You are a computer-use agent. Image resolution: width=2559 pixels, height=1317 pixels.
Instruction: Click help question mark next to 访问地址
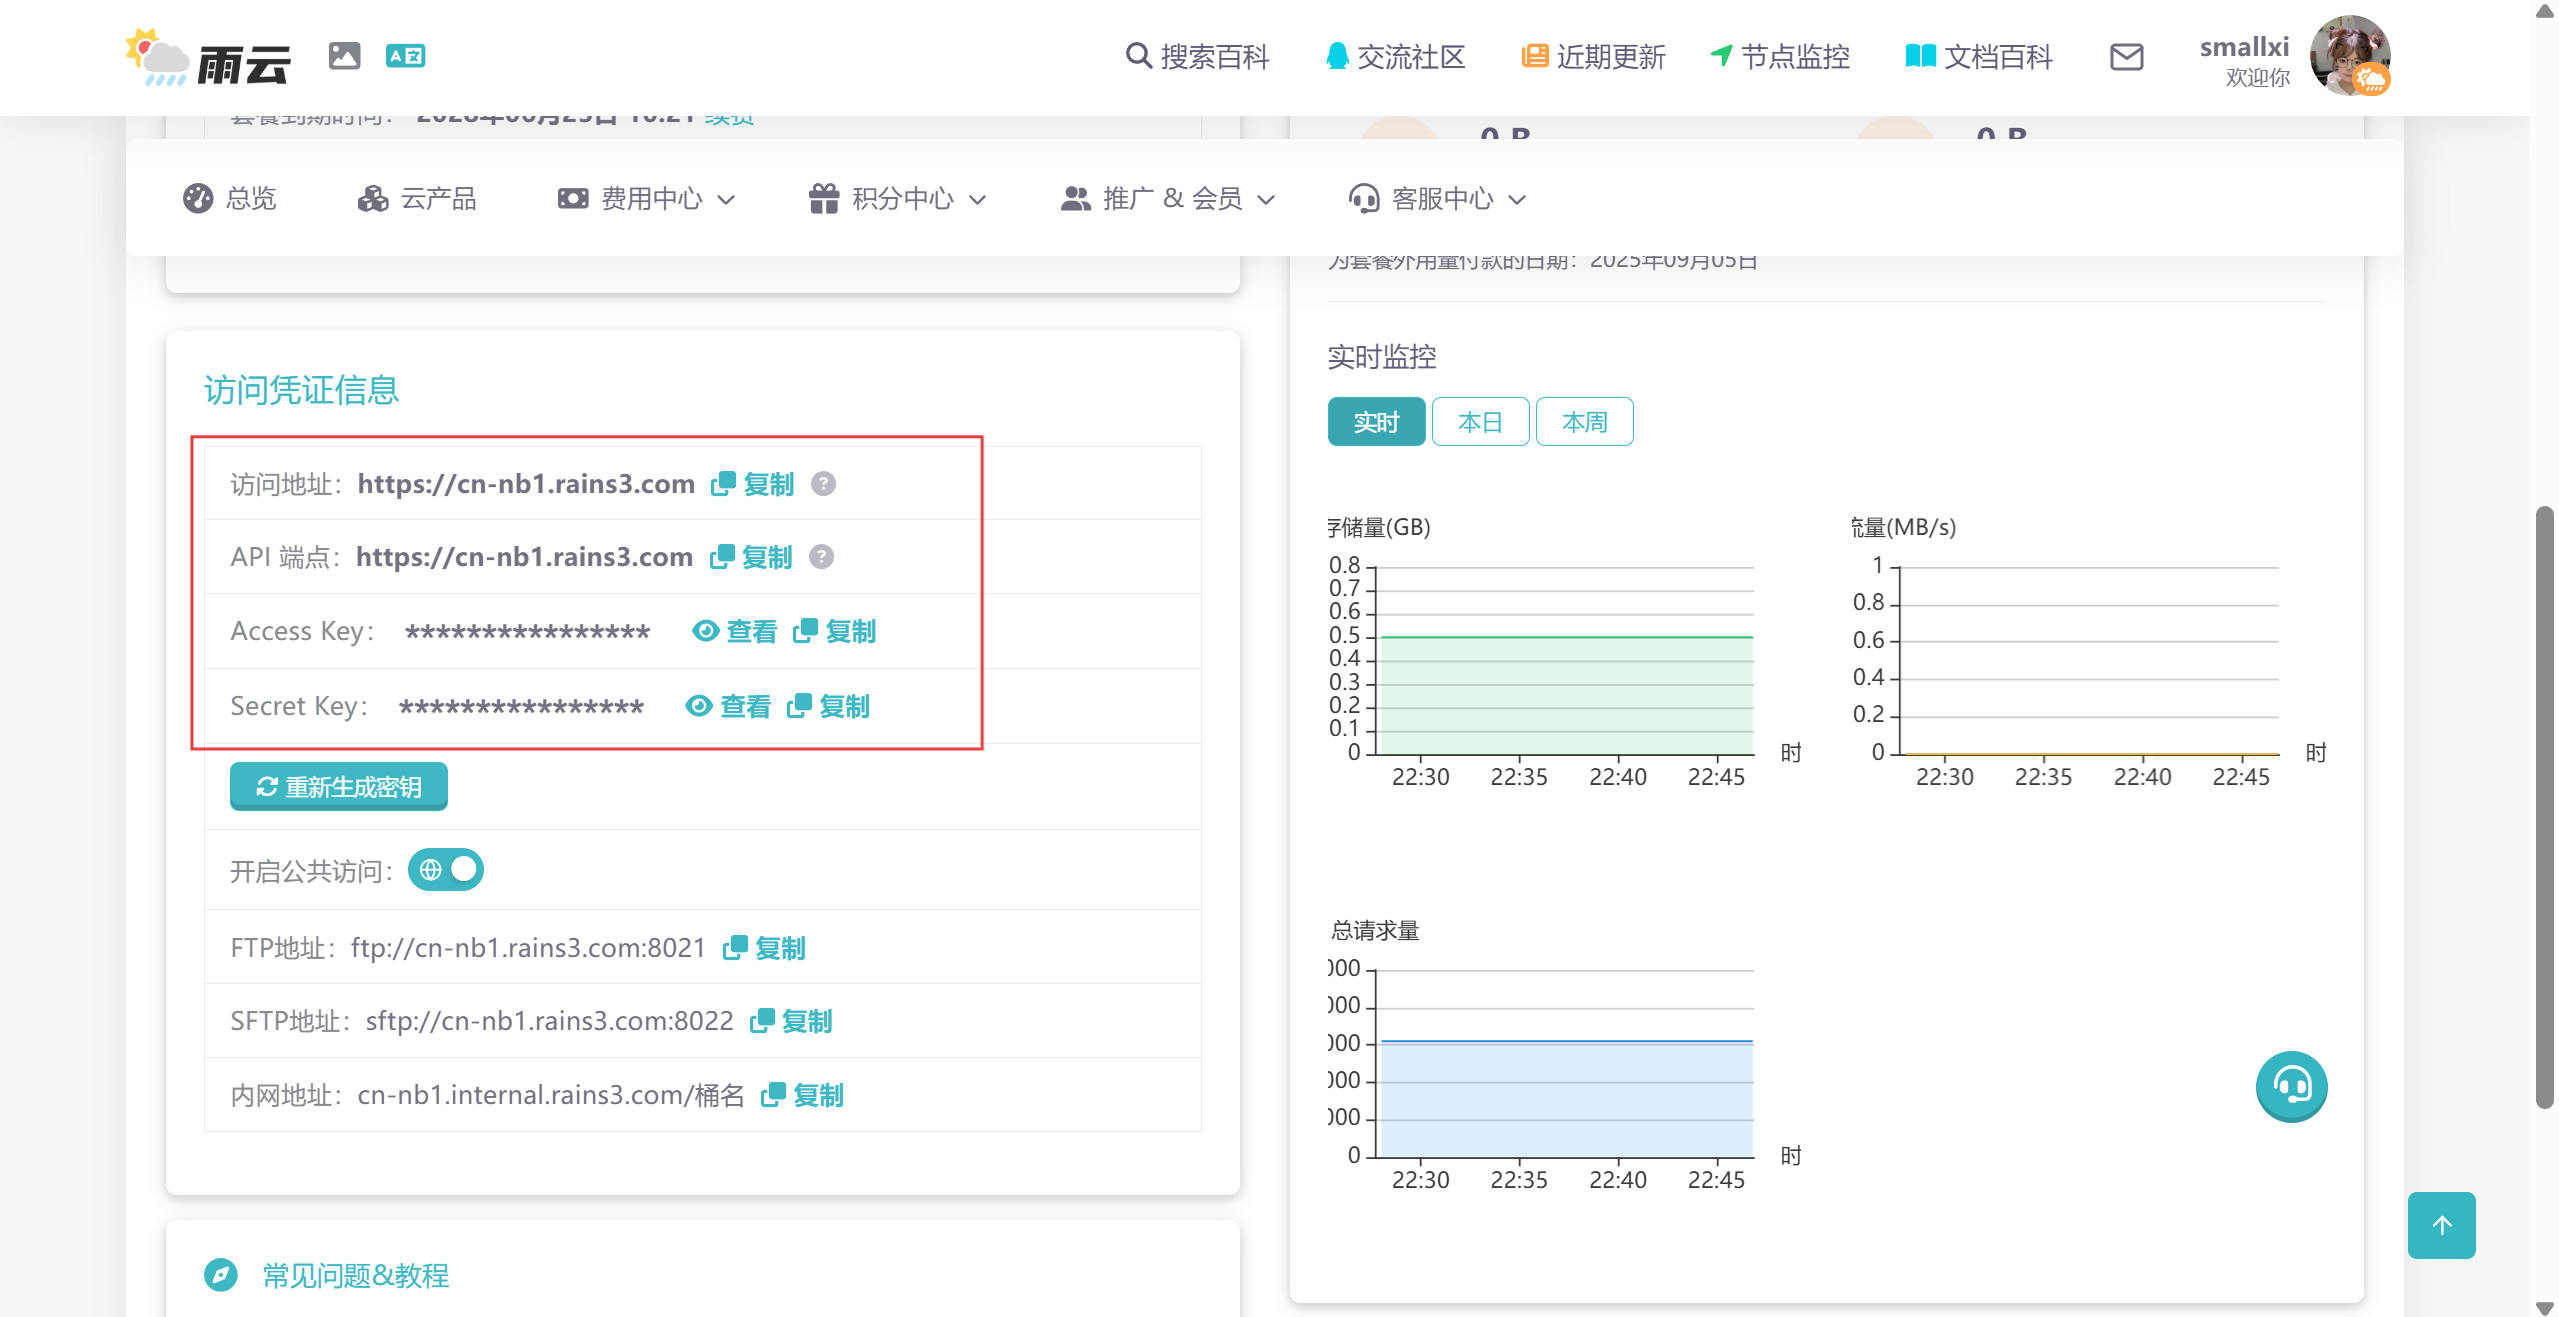823,484
